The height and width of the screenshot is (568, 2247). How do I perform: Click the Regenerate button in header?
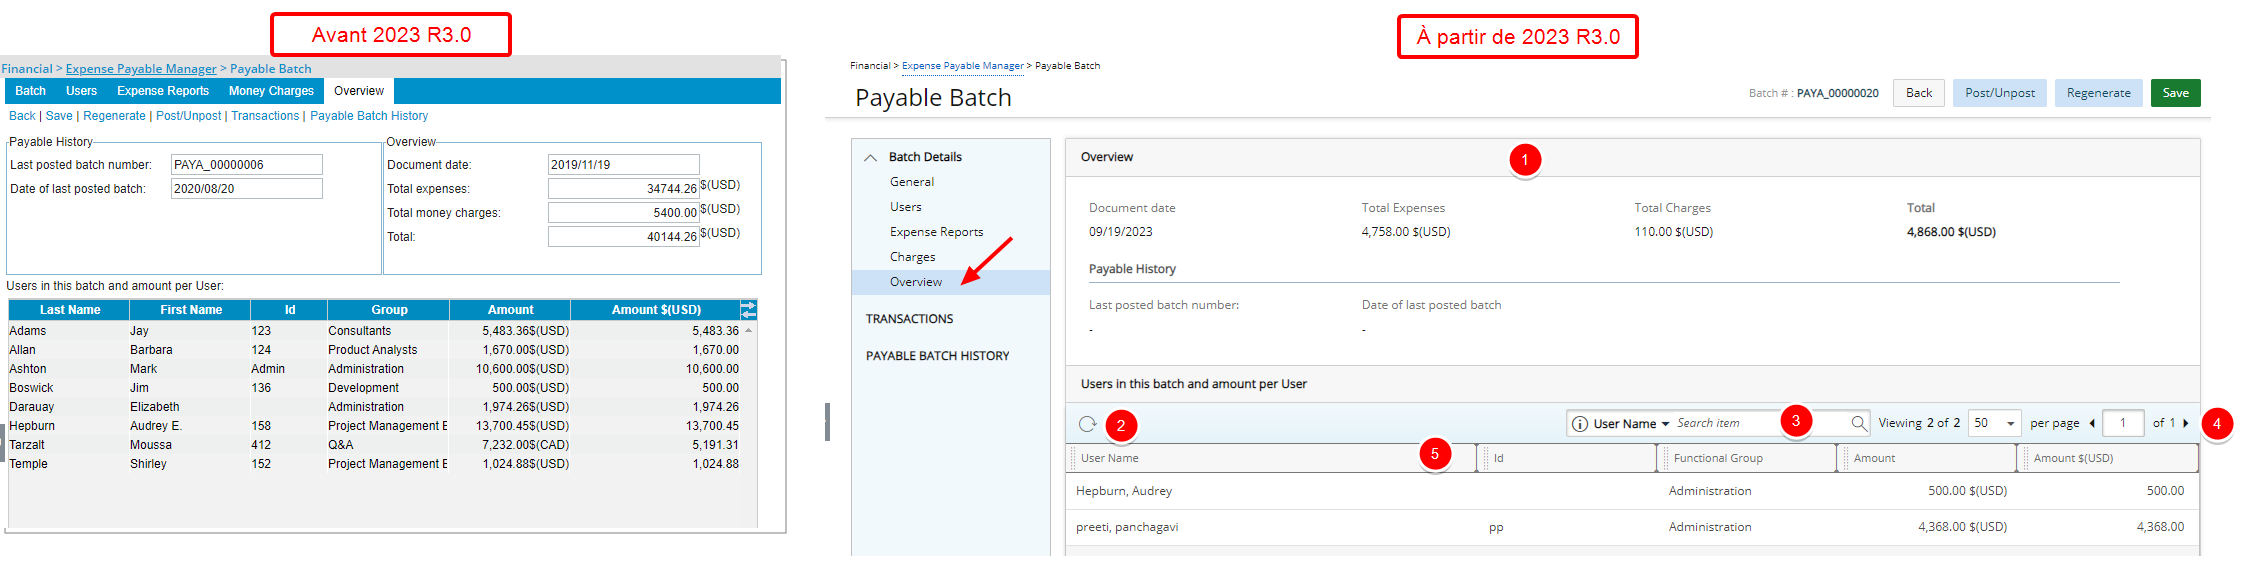click(x=2098, y=93)
